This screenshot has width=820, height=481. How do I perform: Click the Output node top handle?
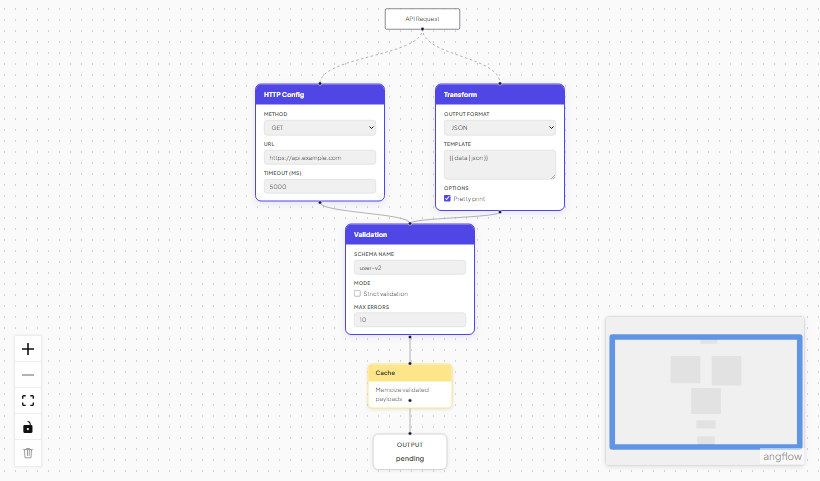point(410,433)
